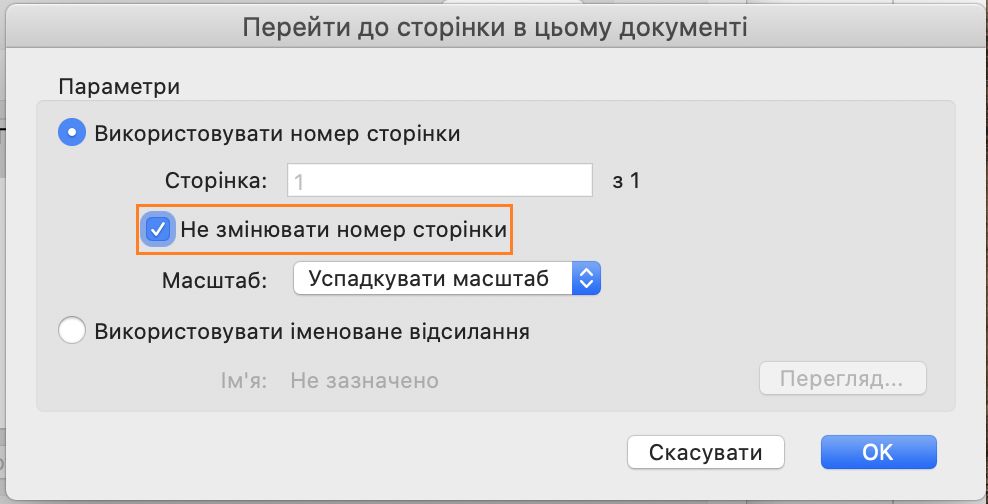Click the "Масштаб:" label
Image resolution: width=988 pixels, height=504 pixels.
pyautogui.click(x=214, y=280)
